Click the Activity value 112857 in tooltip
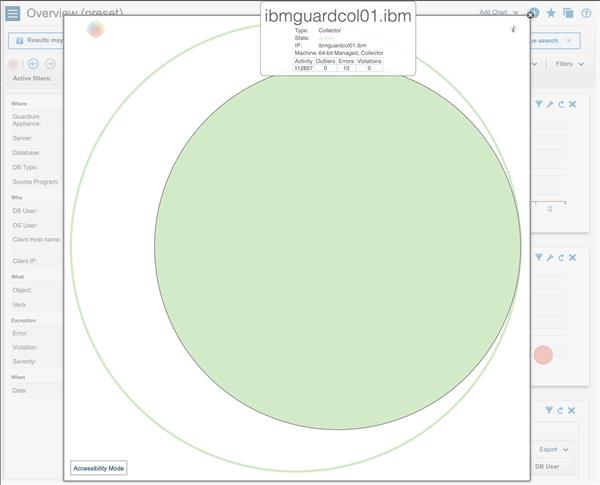Screen dimensions: 600x485 click(x=303, y=68)
